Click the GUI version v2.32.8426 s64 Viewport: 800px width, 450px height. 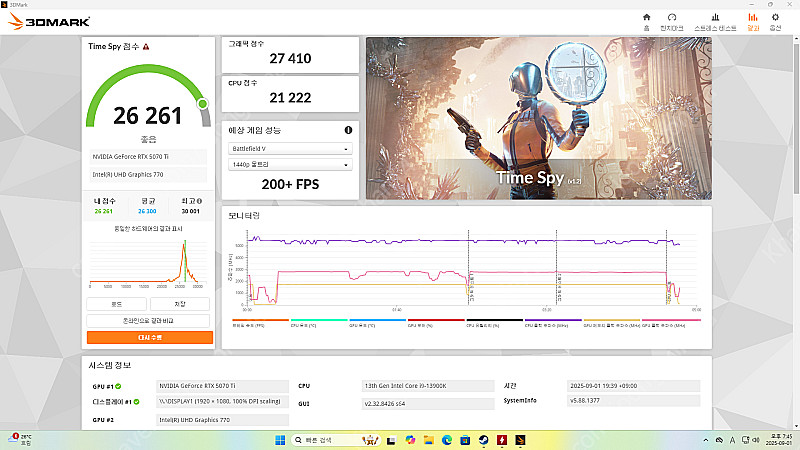[428, 404]
